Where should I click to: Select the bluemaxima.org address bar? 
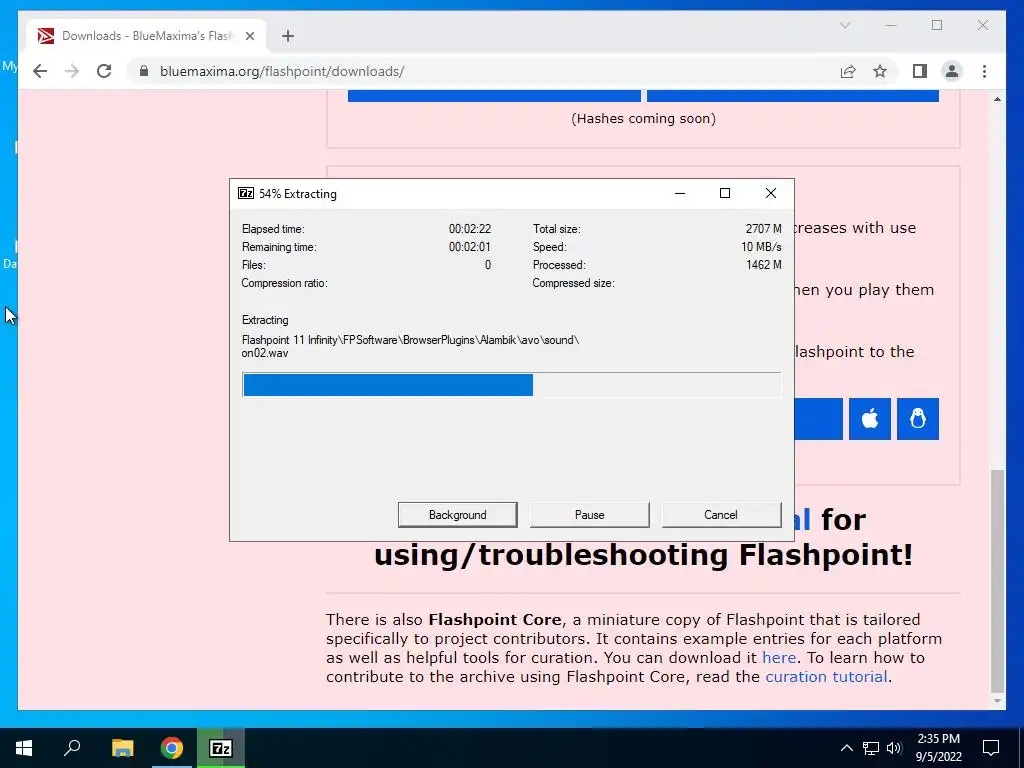(483, 71)
